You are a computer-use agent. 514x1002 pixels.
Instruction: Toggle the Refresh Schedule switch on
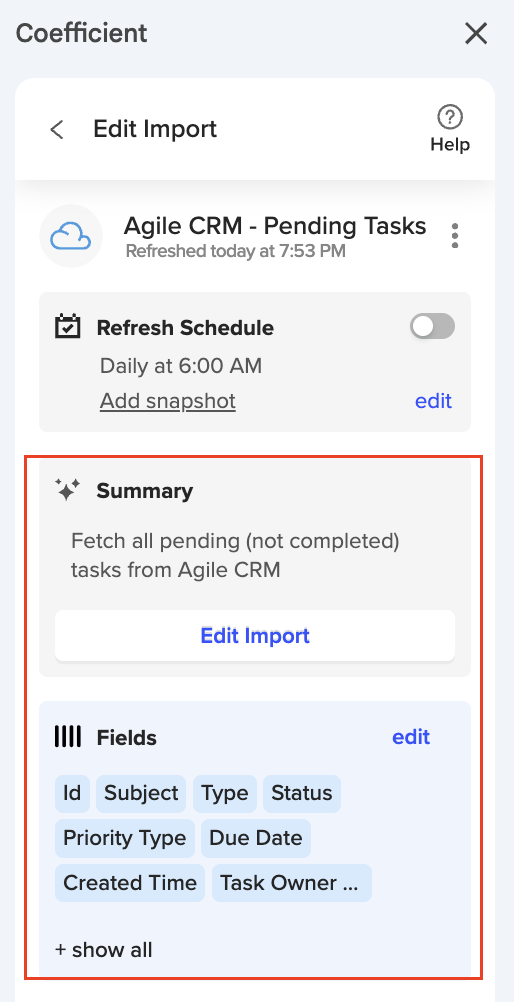(433, 327)
